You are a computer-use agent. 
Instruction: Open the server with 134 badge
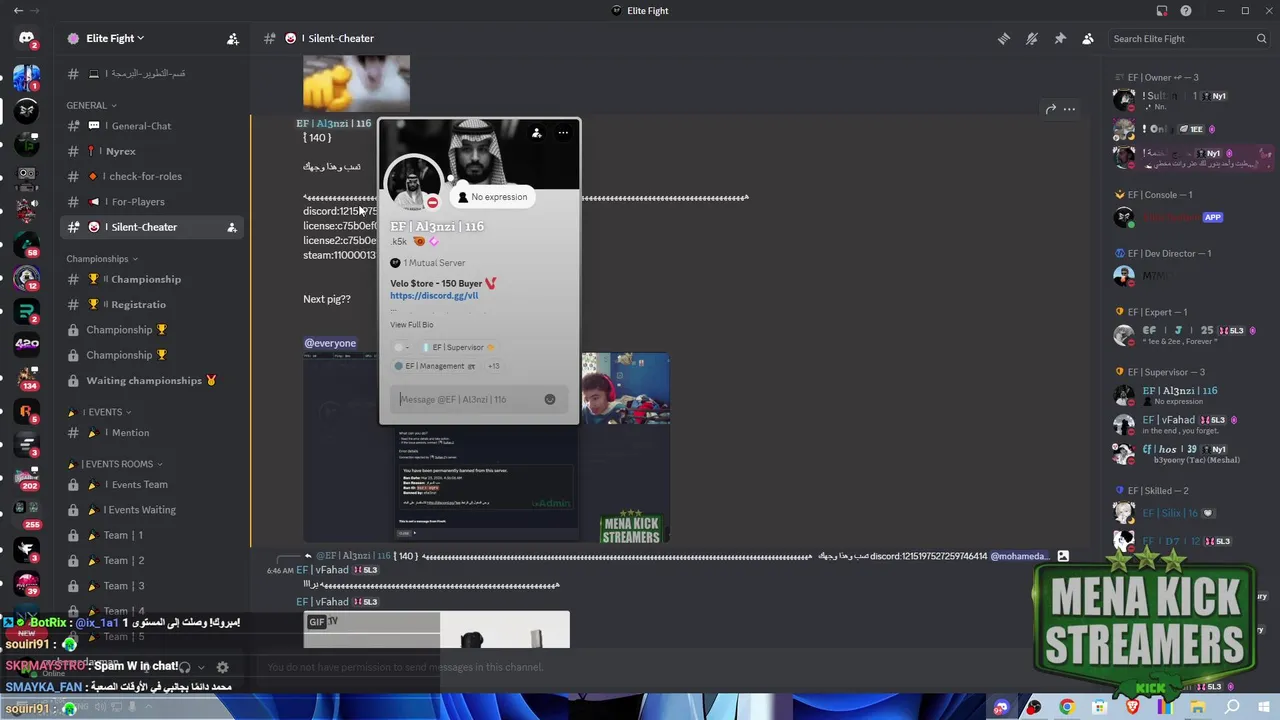pyautogui.click(x=27, y=377)
